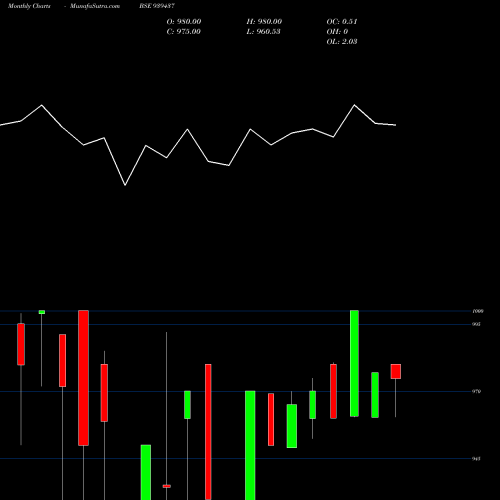500x500 pixels.
Task: Click the 995 price axis label
Action: coord(476,324)
